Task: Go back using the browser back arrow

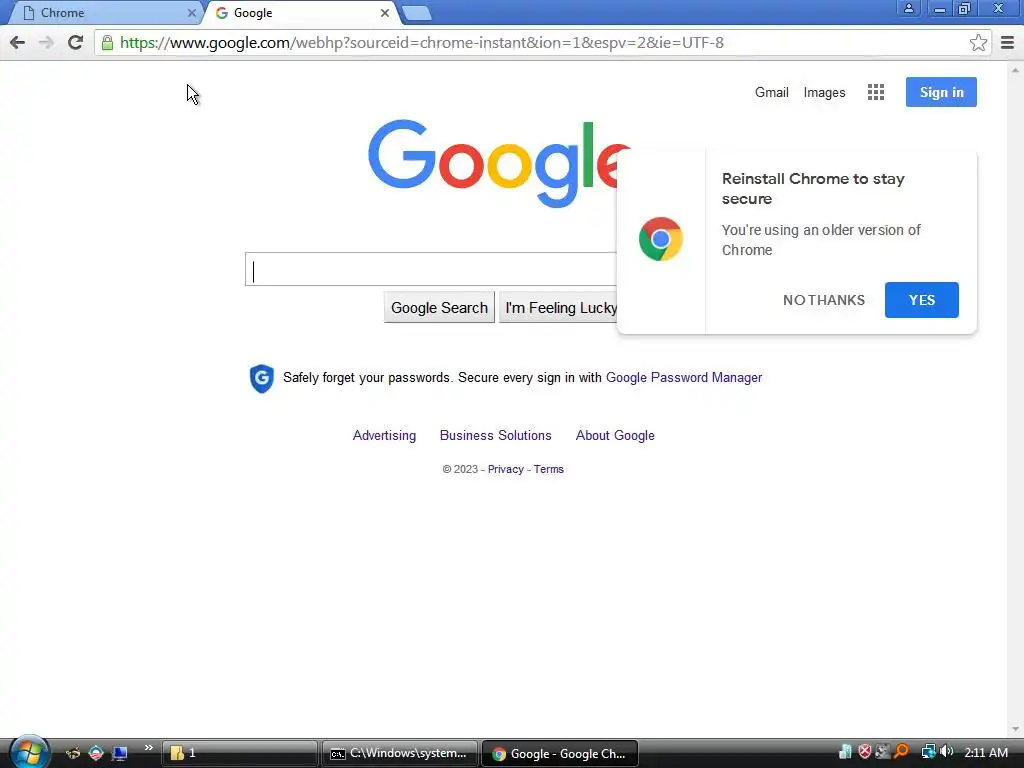Action: [18, 43]
